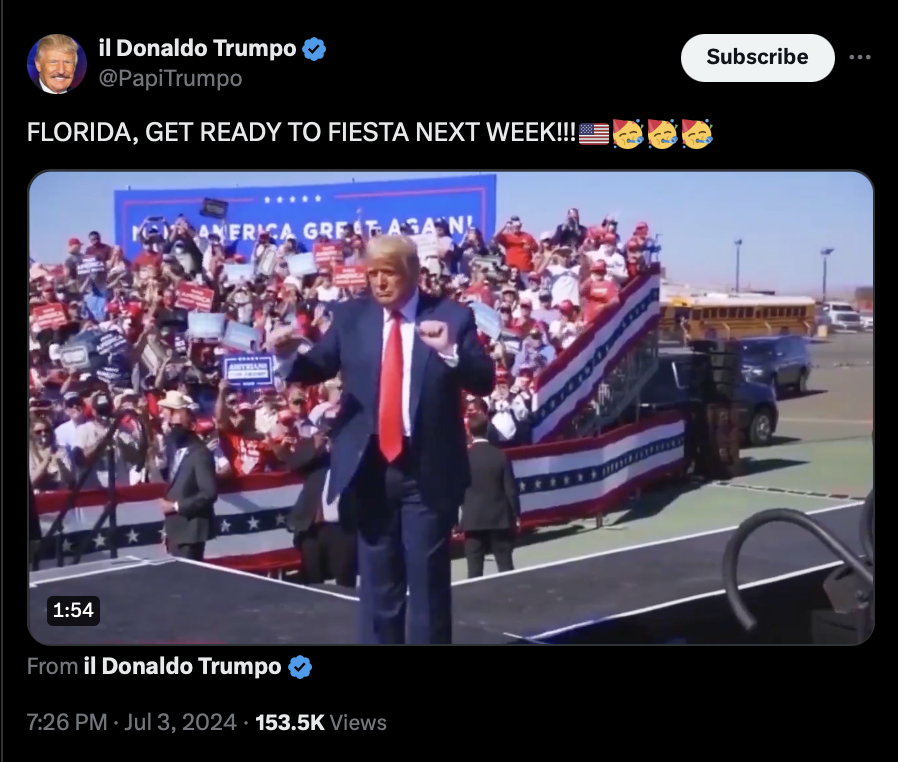
Task: Click the last party face emoji
Action: [x=696, y=133]
